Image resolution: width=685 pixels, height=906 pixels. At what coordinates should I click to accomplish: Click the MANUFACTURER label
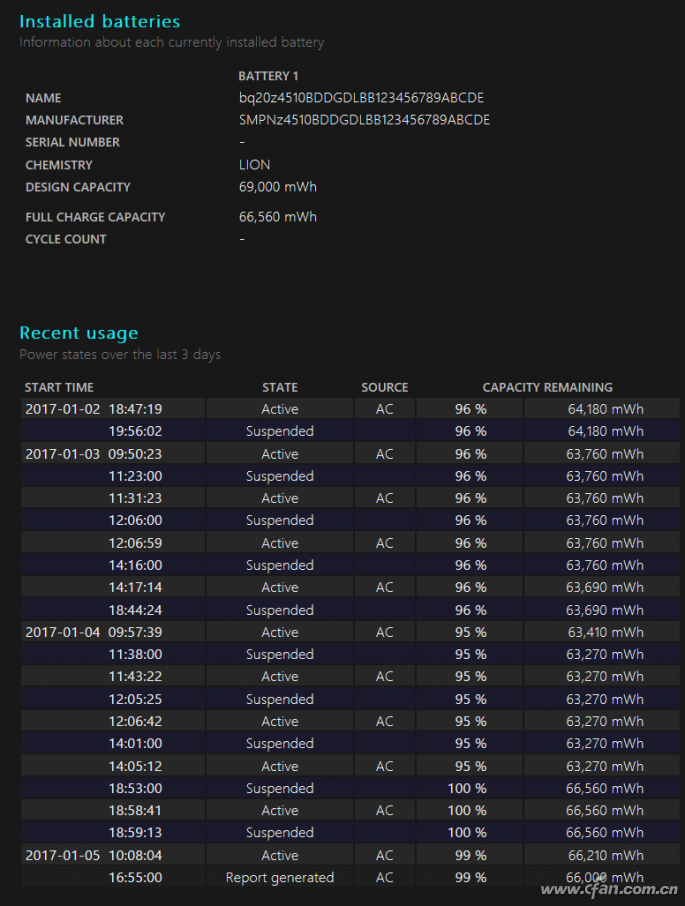click(74, 120)
